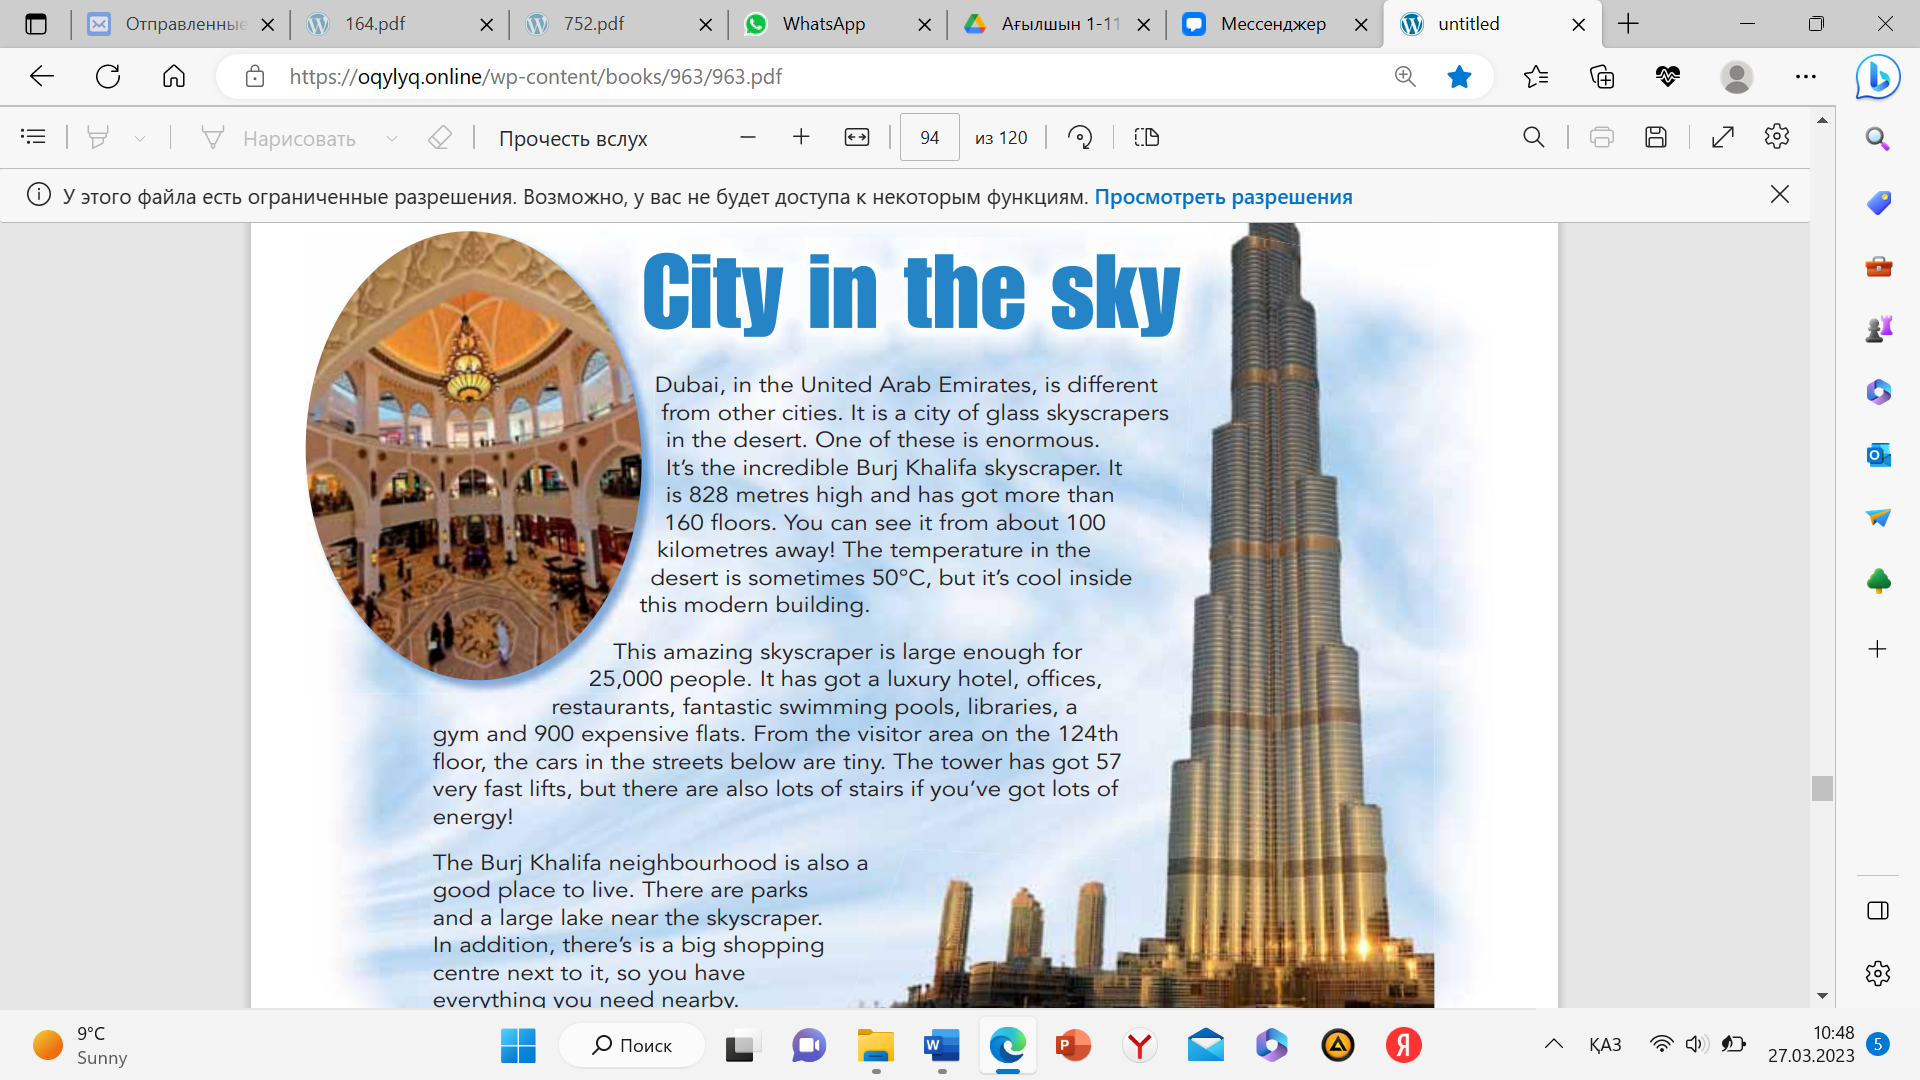Switch to the WhatsApp tab
Screen dimensions: 1920x1080
823,24
